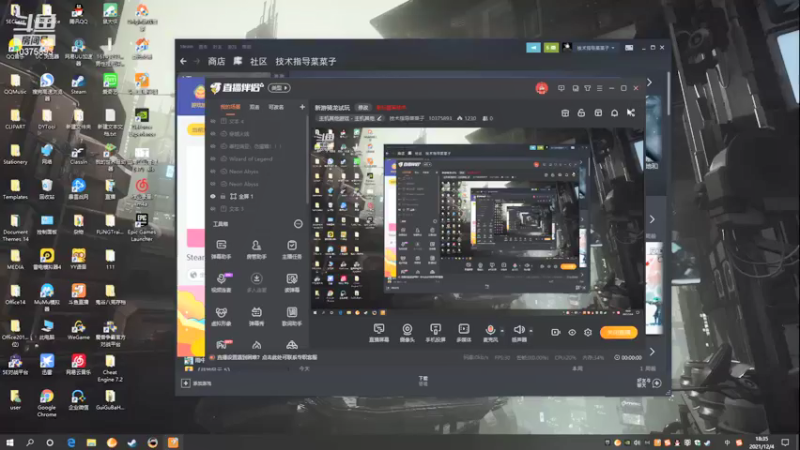Open the microphone tool tagged new in toolbox
This screenshot has width=800, height=450.
click(221, 283)
